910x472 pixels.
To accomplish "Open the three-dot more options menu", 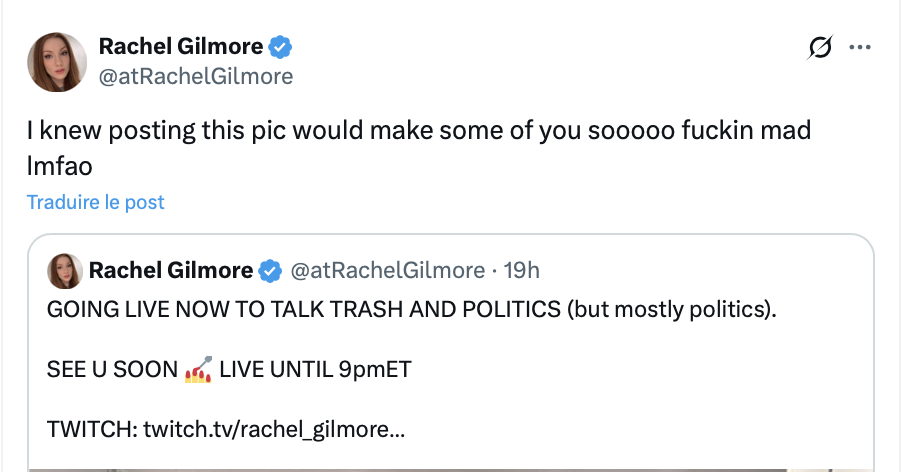I will point(860,48).
